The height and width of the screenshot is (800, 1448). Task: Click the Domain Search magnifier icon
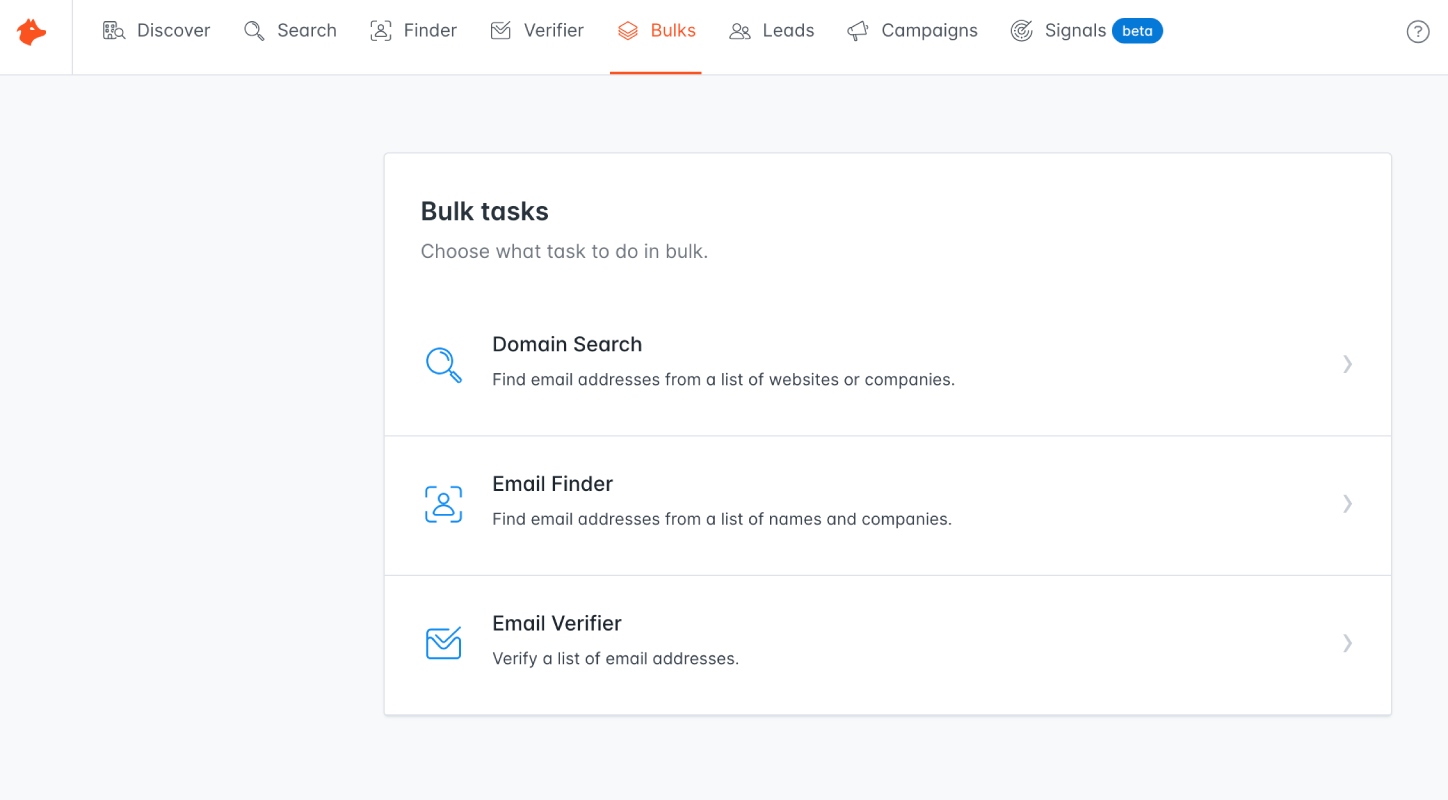tap(444, 365)
